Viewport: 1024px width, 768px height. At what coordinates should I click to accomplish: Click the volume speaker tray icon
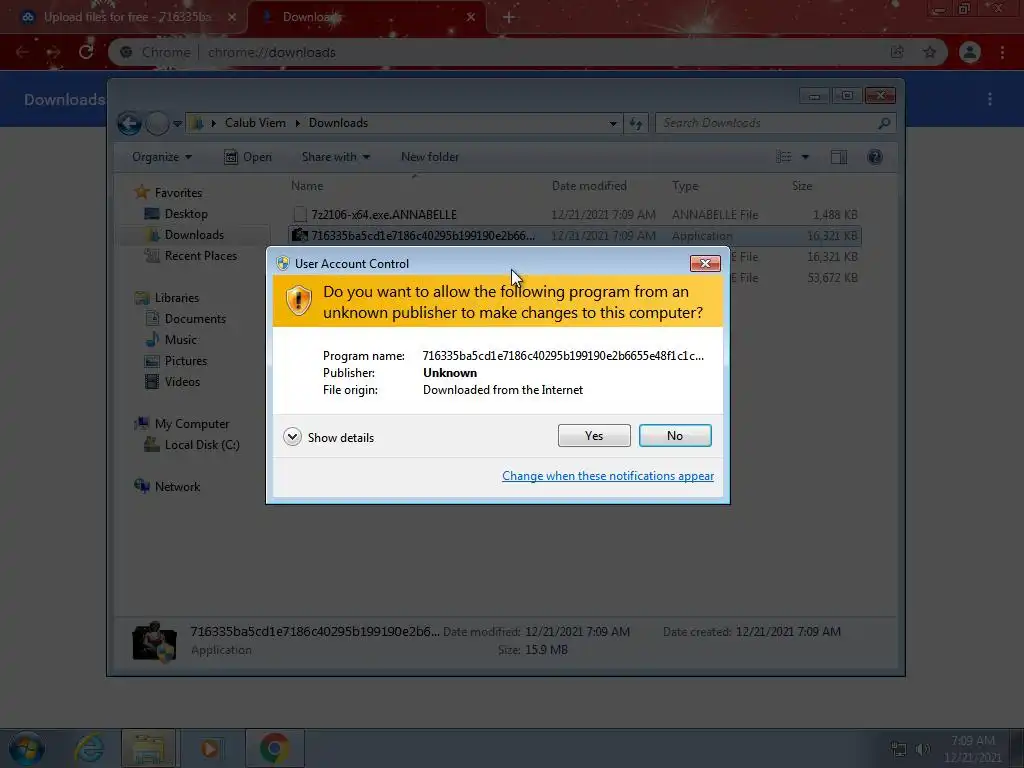click(x=922, y=749)
